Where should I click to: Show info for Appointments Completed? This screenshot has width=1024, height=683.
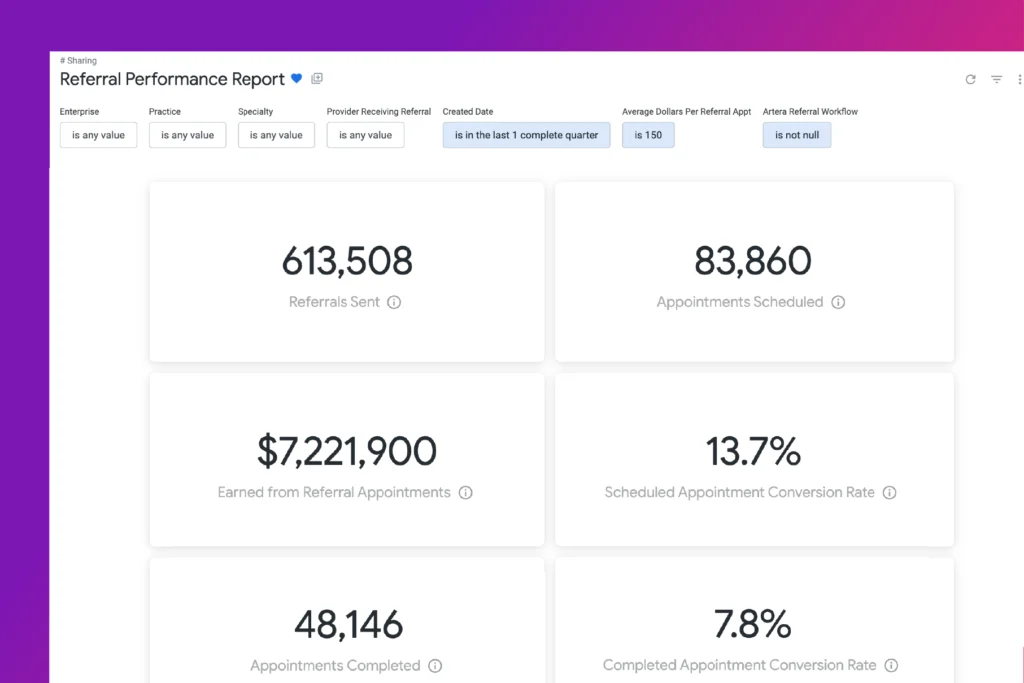(435, 666)
